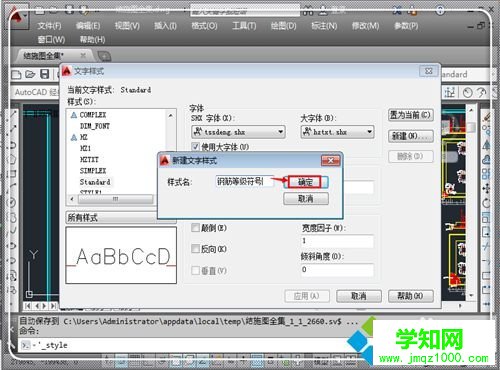
Task: Select the Spline tool
Action: click(12, 231)
